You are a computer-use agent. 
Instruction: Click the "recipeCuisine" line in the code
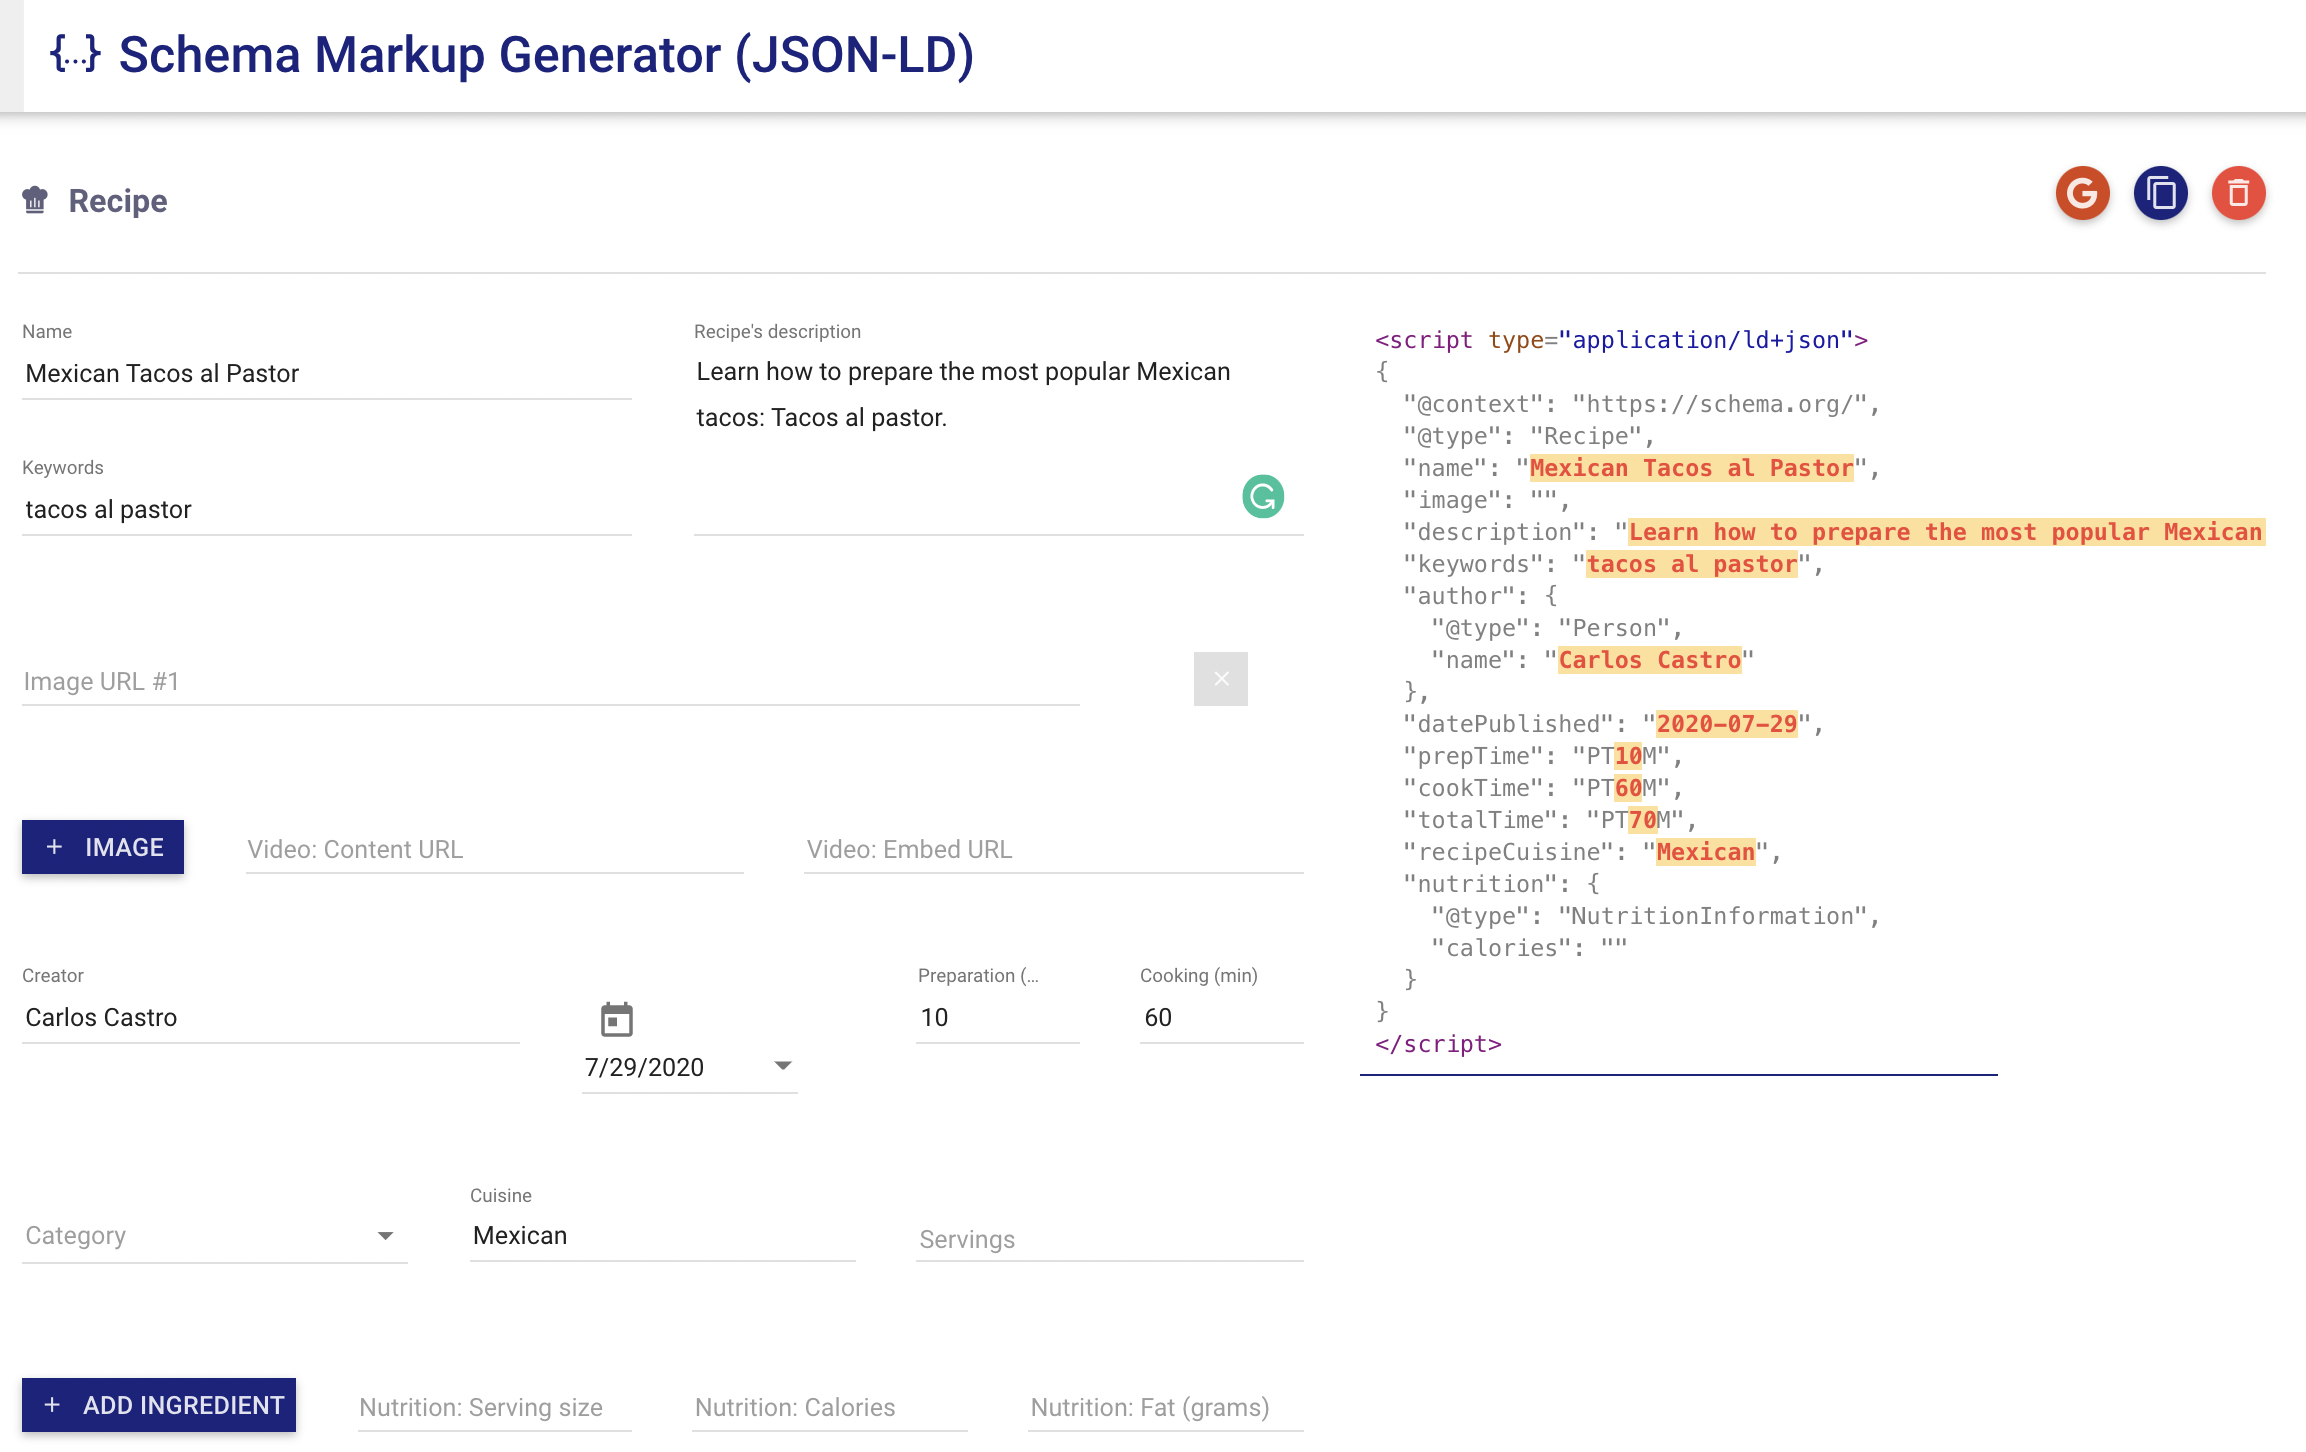[x=1593, y=852]
